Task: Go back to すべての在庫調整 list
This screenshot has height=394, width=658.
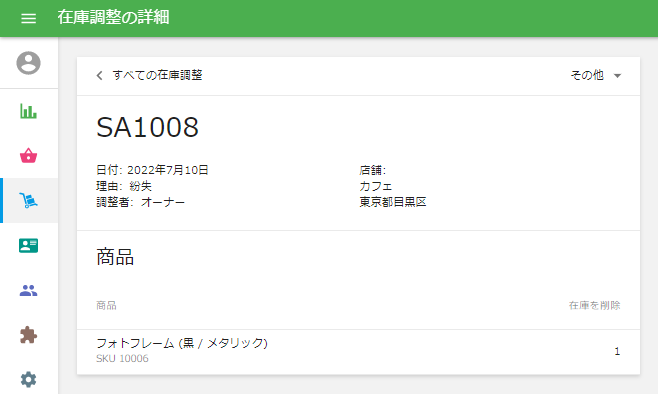Action: point(157,76)
